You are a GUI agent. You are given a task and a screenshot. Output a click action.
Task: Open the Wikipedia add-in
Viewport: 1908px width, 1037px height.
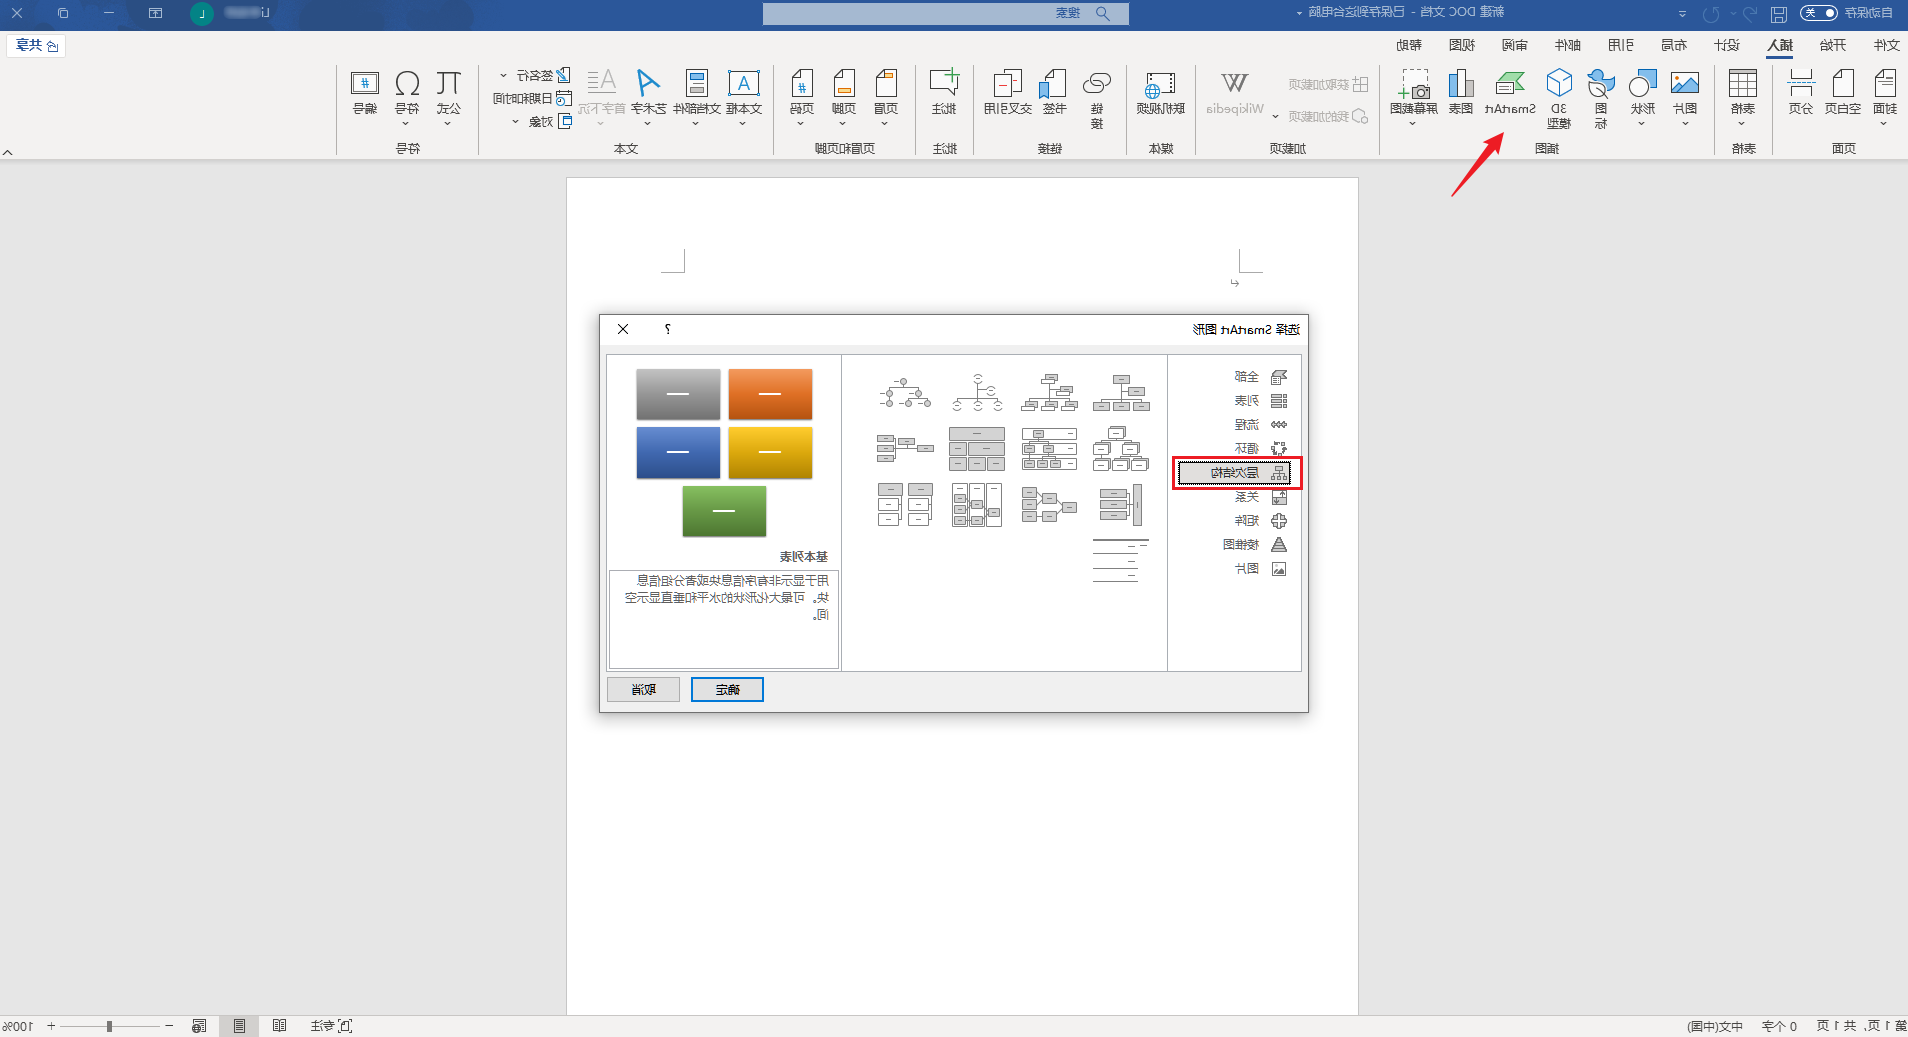1235,92
